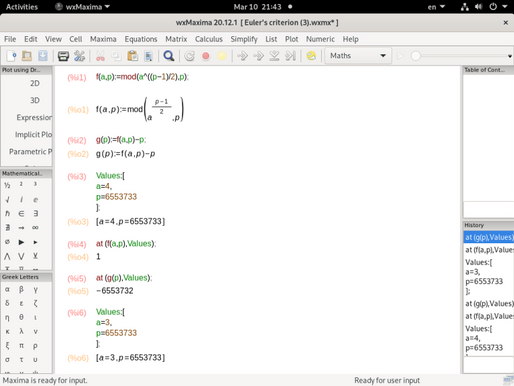Click the clock Mar 10 21:43

(257, 7)
